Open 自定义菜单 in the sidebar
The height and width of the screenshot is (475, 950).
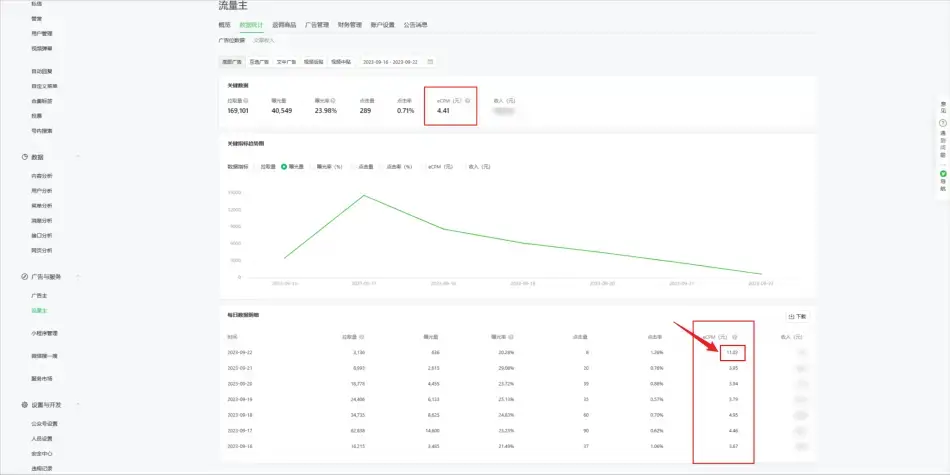click(x=44, y=86)
